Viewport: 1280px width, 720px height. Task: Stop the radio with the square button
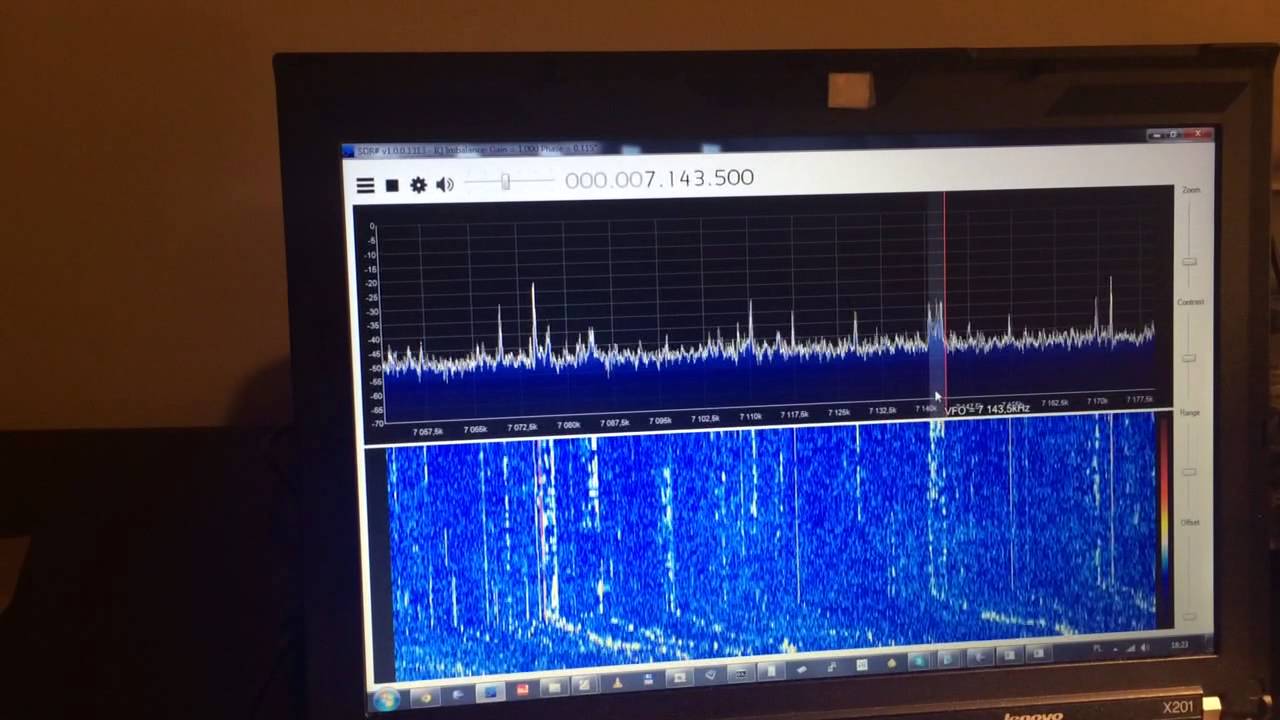(x=392, y=185)
